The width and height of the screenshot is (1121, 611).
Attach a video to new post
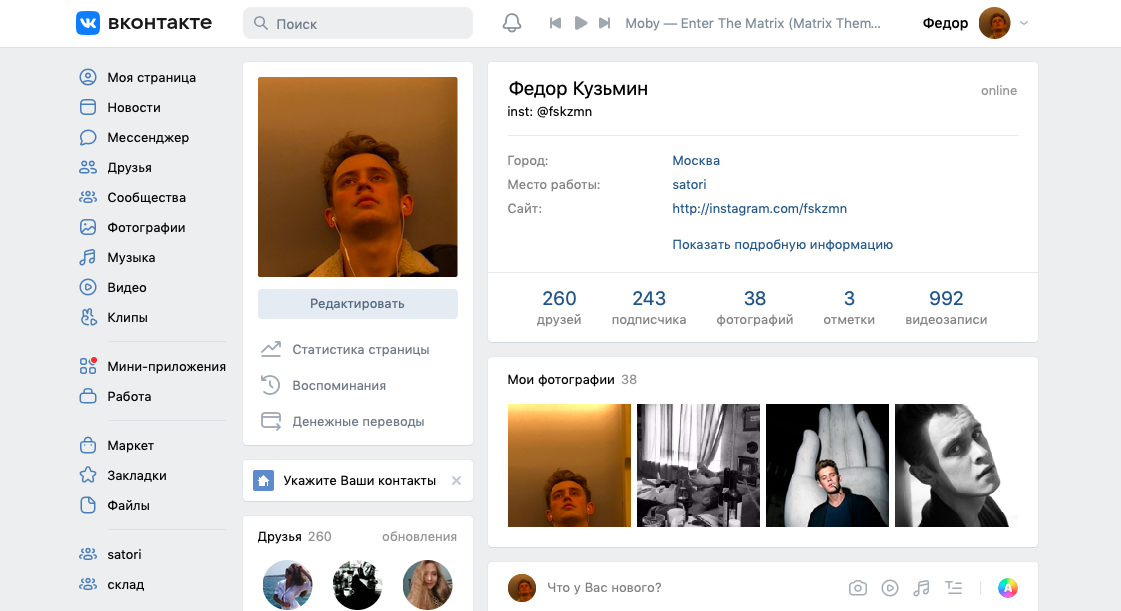point(889,588)
